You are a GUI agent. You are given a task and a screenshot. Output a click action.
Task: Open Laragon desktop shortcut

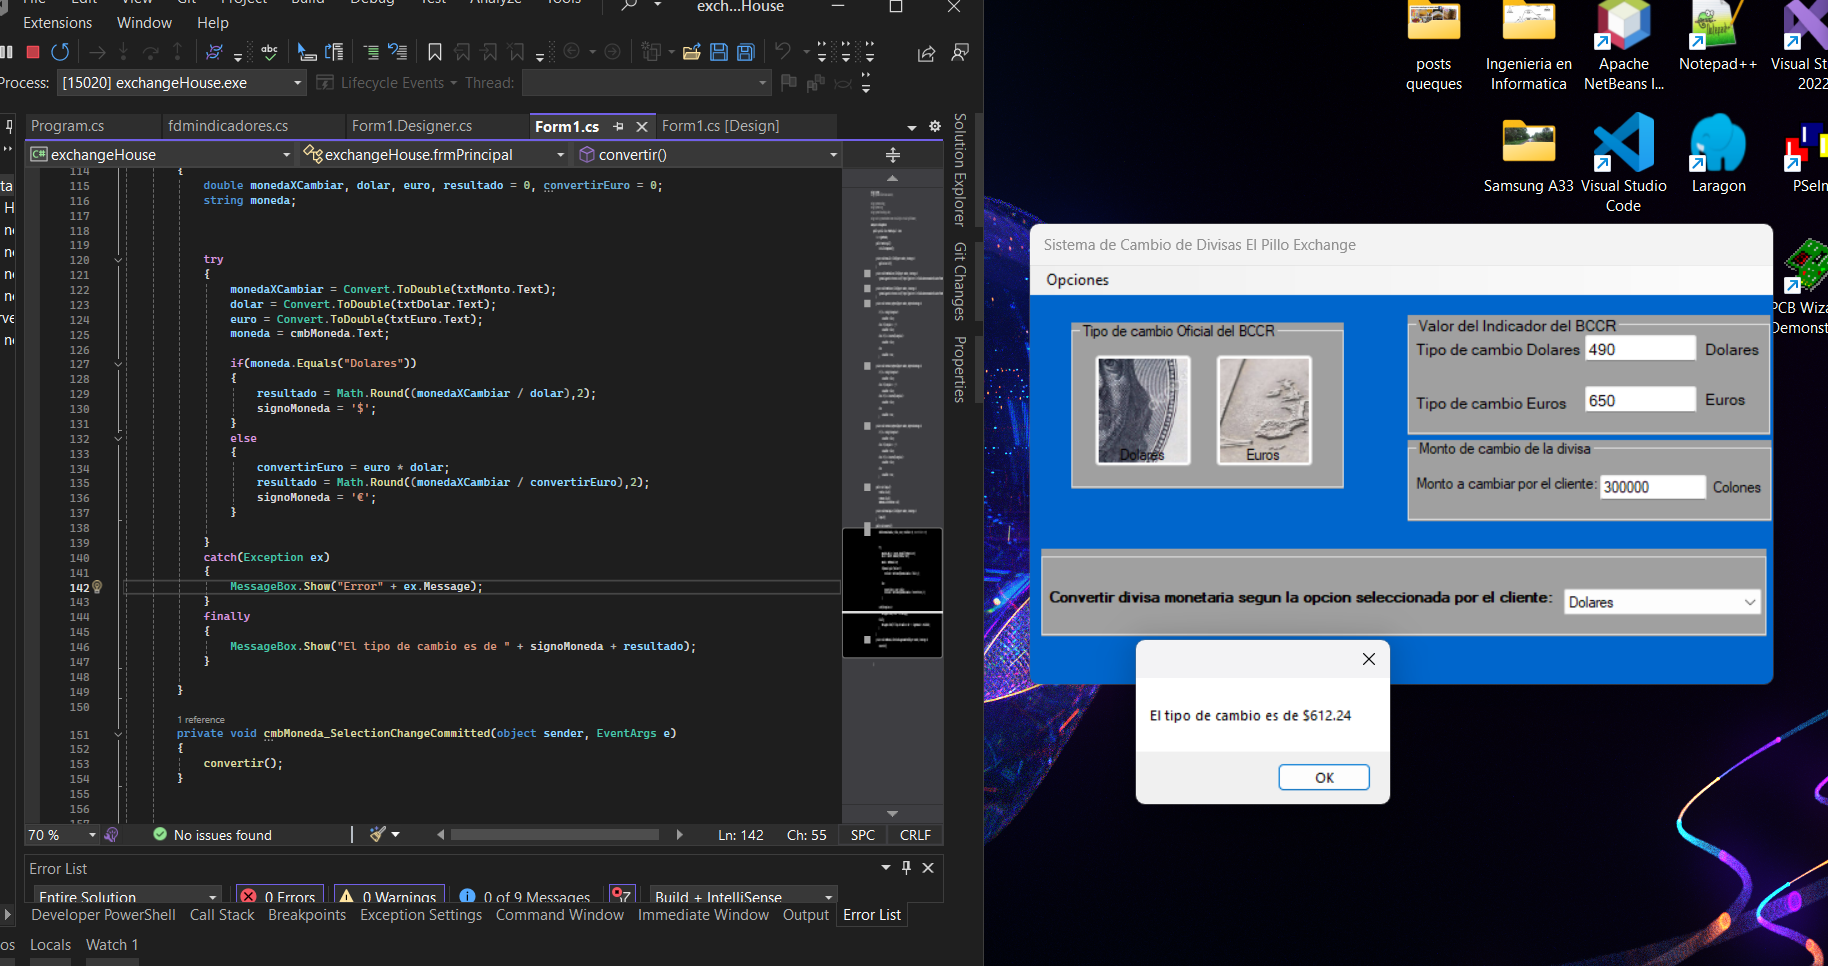pos(1718,154)
